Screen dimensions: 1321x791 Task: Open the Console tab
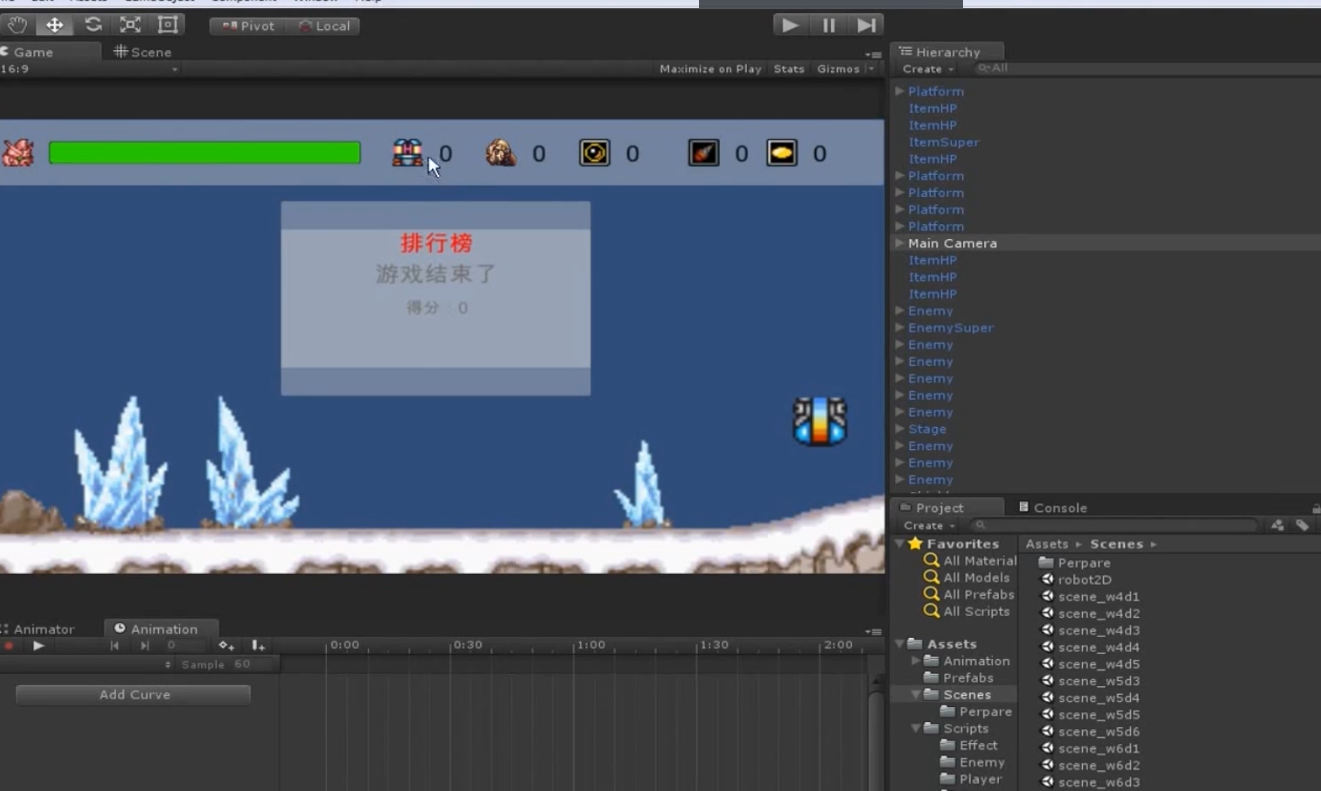(1053, 507)
